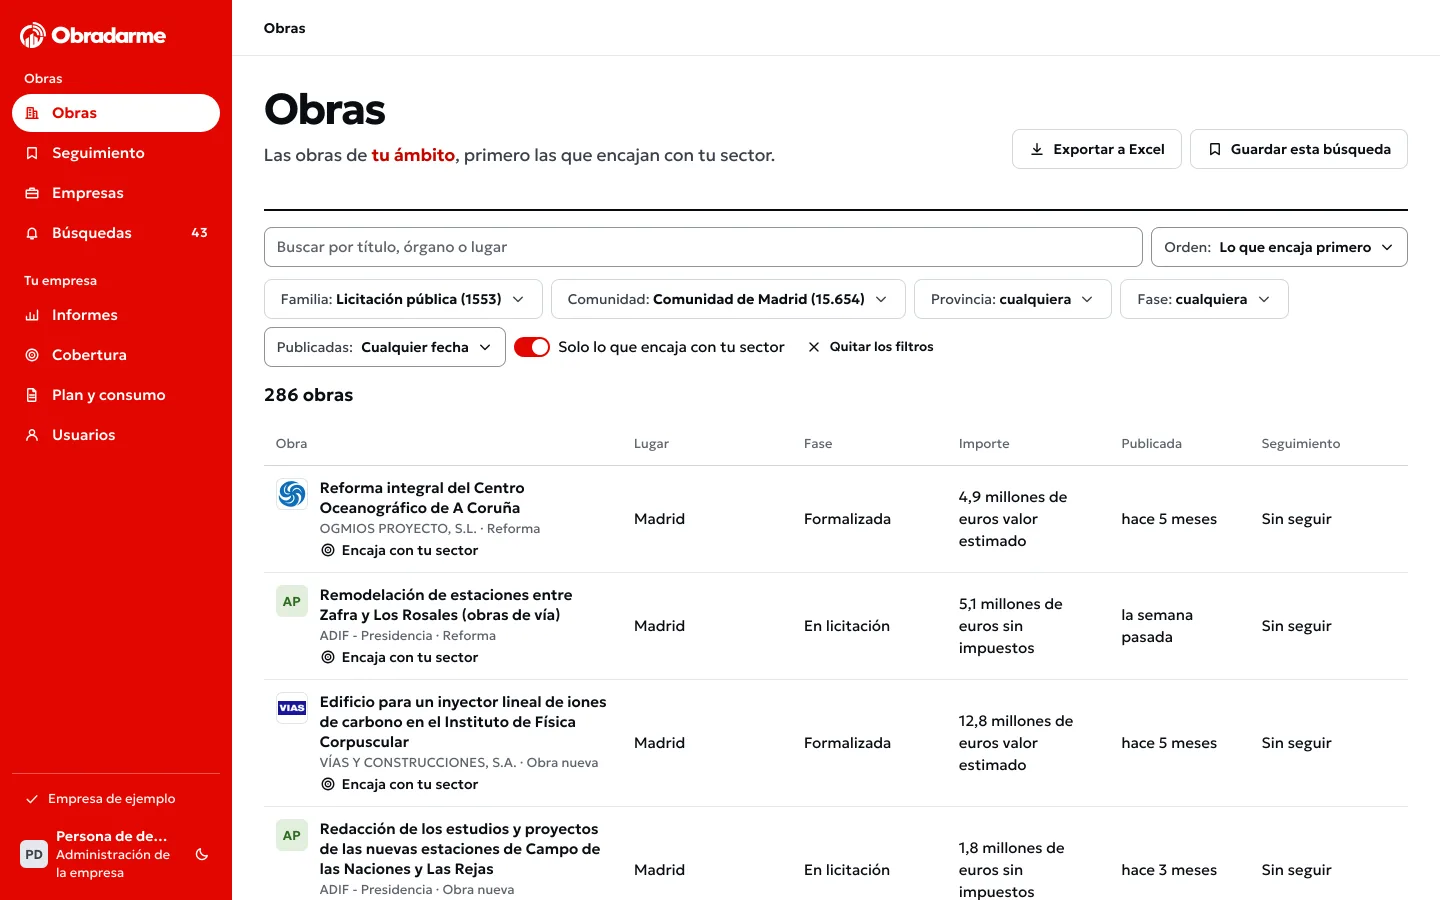The height and width of the screenshot is (900, 1440).
Task: Expand the Familia filter dropdown
Action: coord(403,299)
